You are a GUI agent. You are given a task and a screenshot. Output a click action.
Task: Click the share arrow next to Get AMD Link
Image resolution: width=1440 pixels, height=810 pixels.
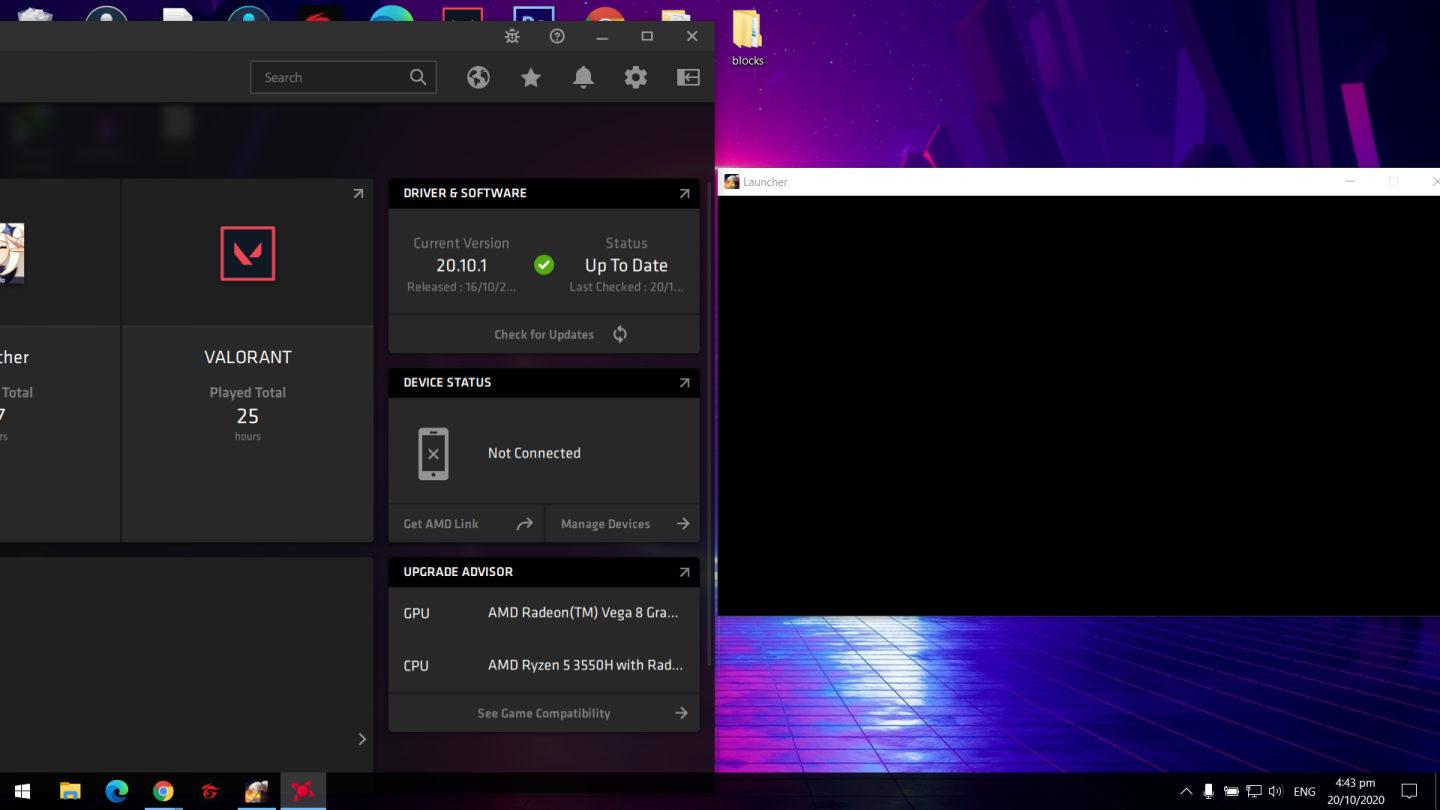(525, 524)
